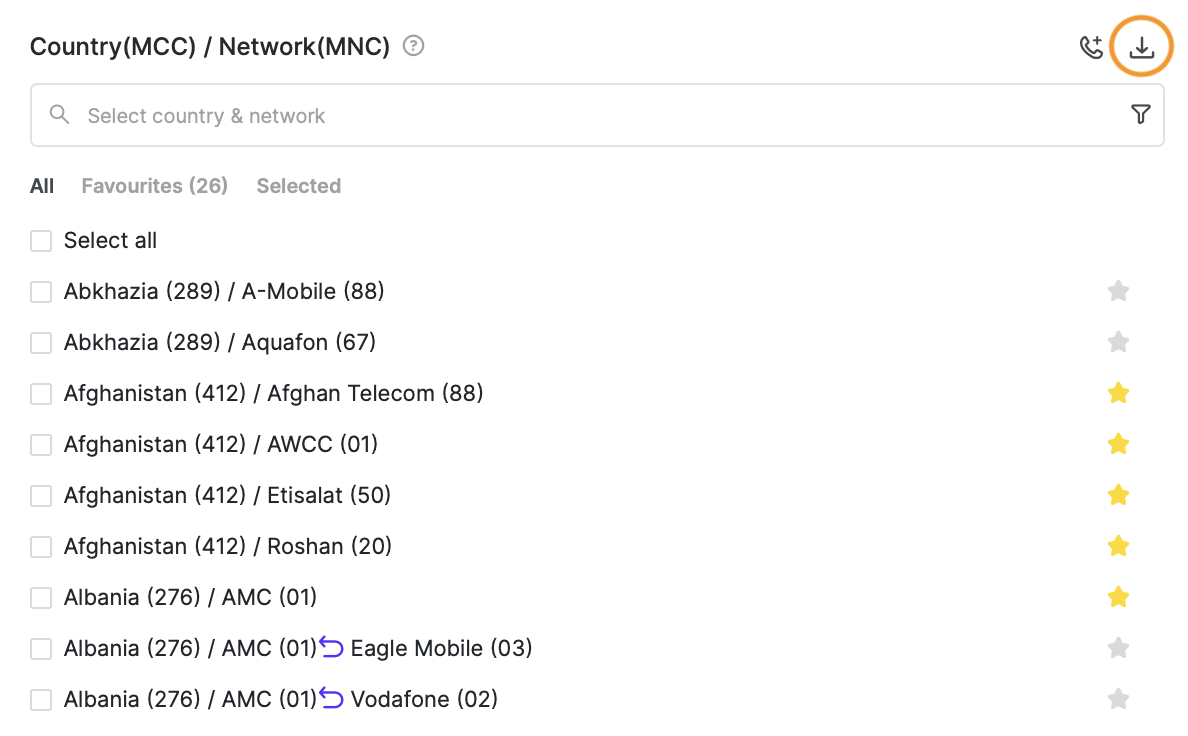The height and width of the screenshot is (736, 1188).
Task: Favourite Abkhazia A-Mobile with its star
Action: click(x=1118, y=291)
